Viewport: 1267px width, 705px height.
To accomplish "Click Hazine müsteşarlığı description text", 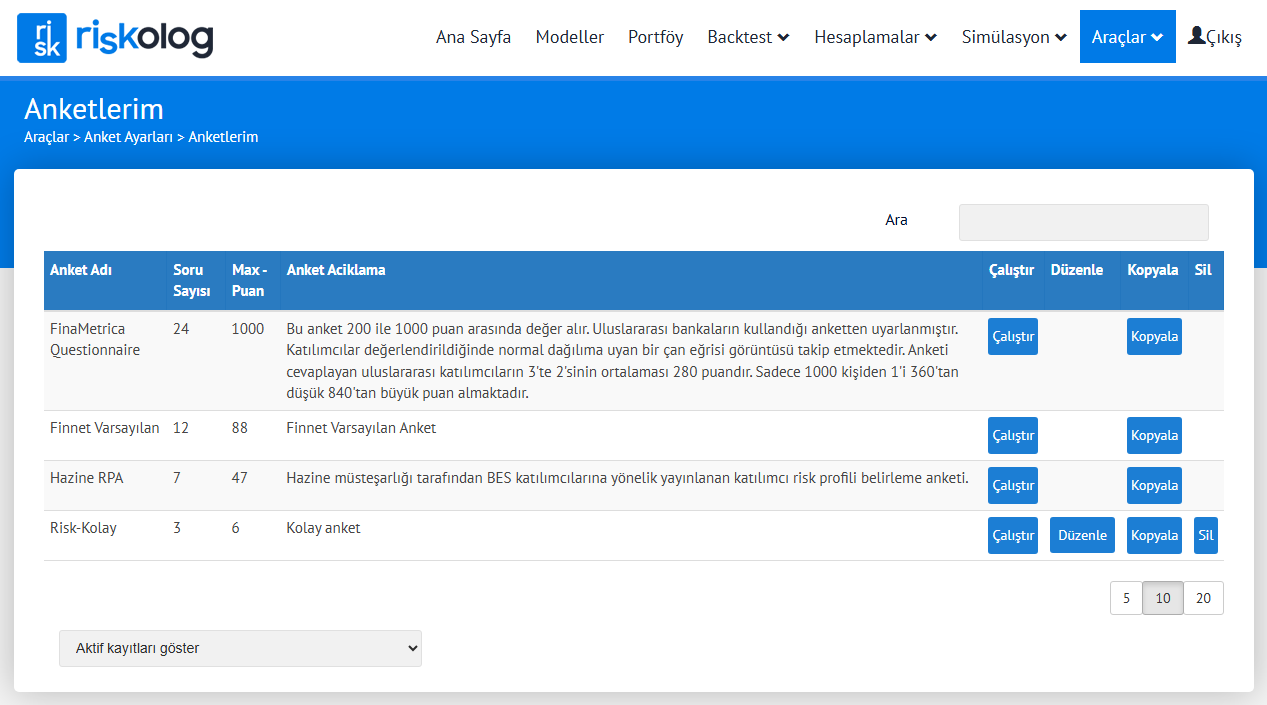I will pyautogui.click(x=628, y=478).
